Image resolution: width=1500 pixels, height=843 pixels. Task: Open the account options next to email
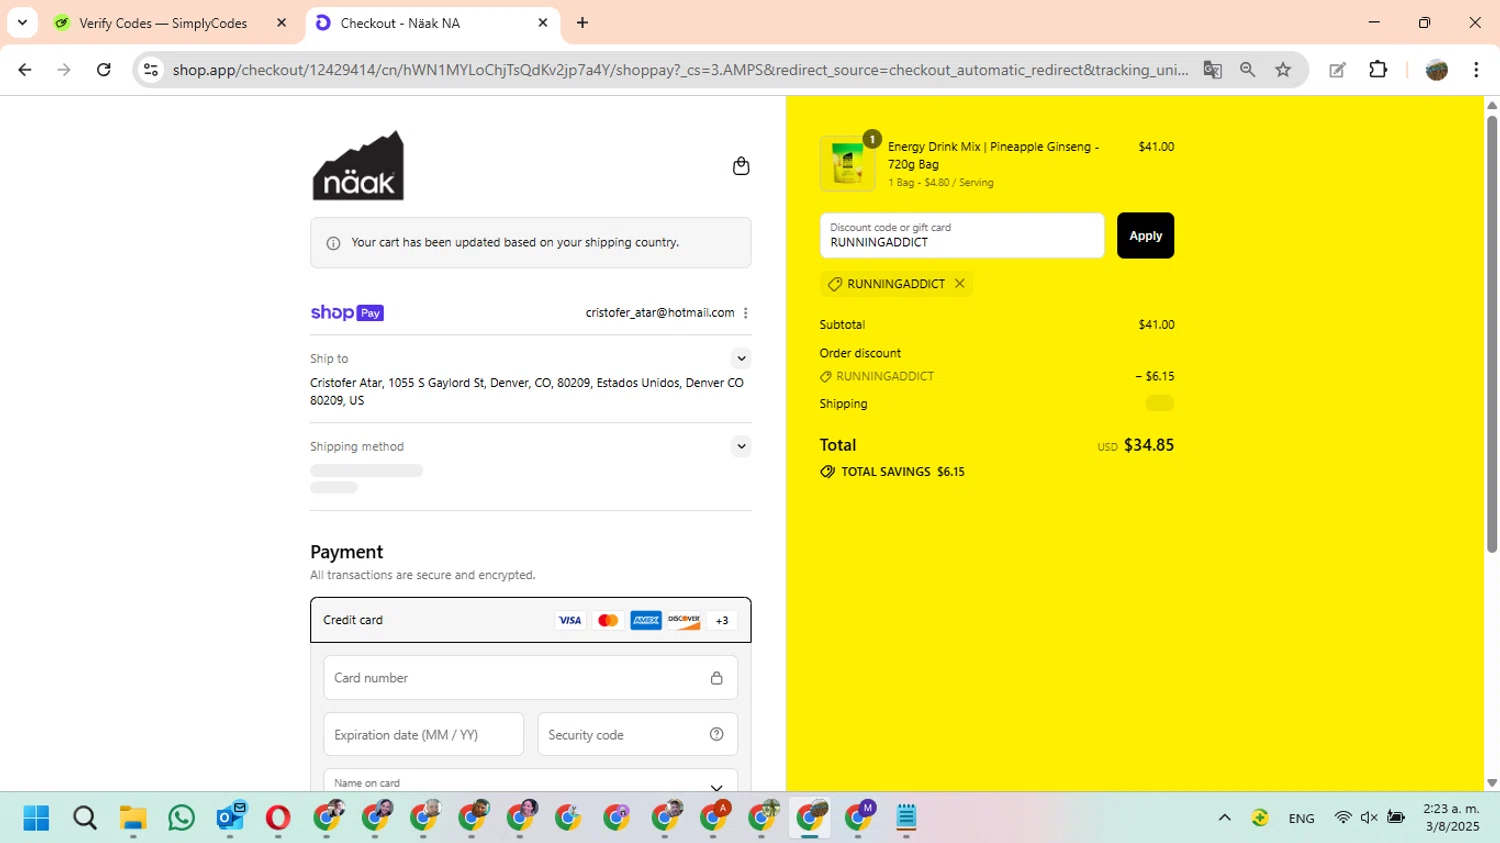click(746, 313)
